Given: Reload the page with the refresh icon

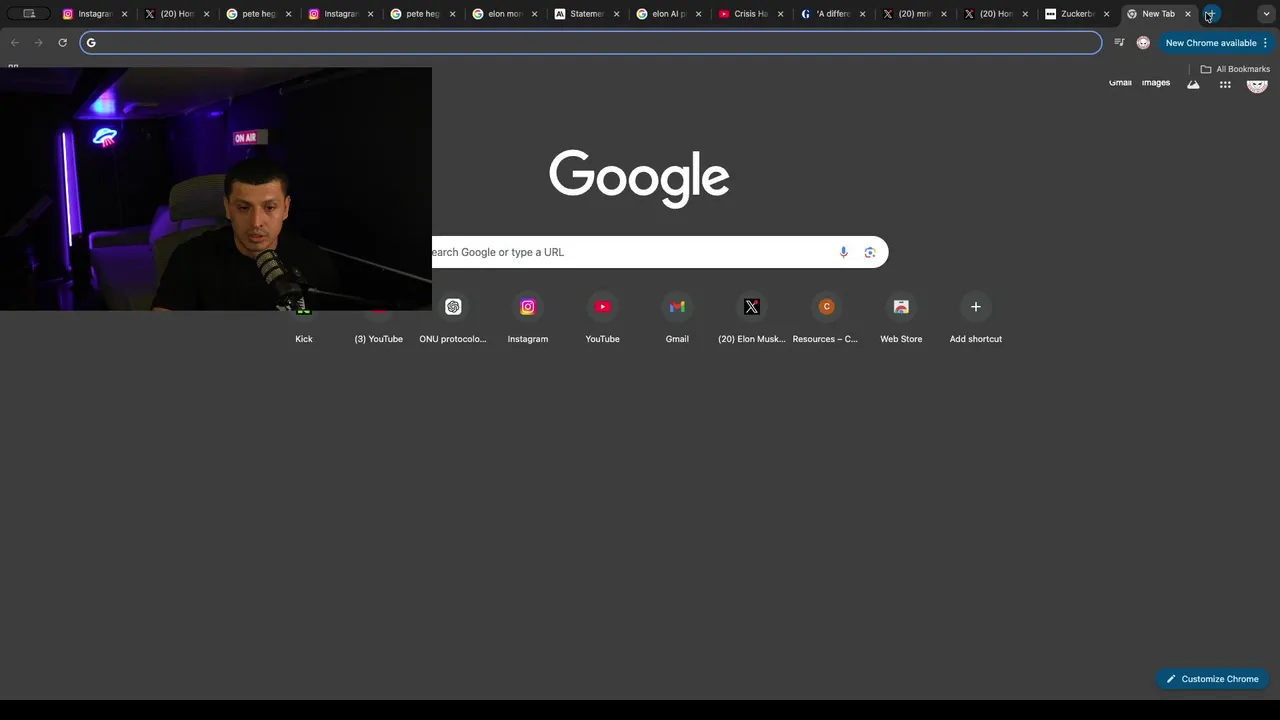Looking at the screenshot, I should (x=62, y=42).
